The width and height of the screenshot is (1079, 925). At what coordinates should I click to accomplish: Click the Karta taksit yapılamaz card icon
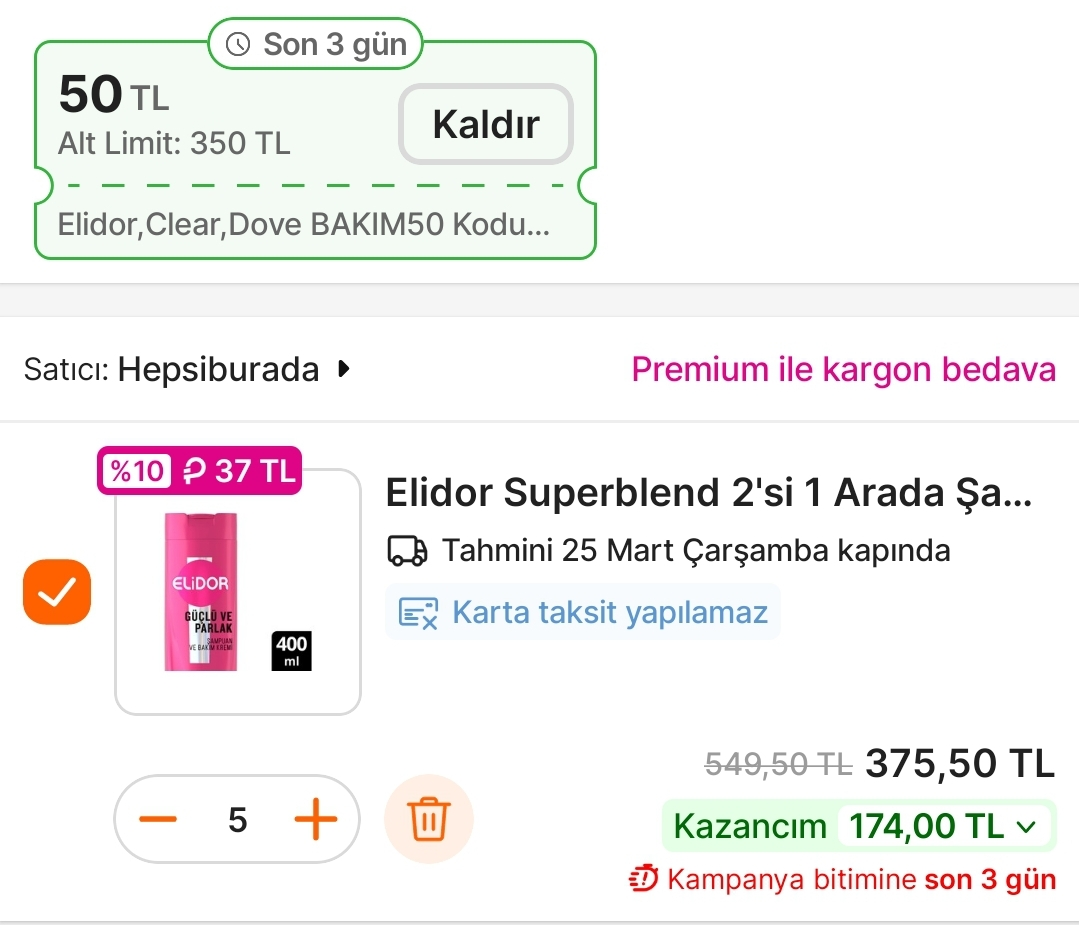click(418, 612)
